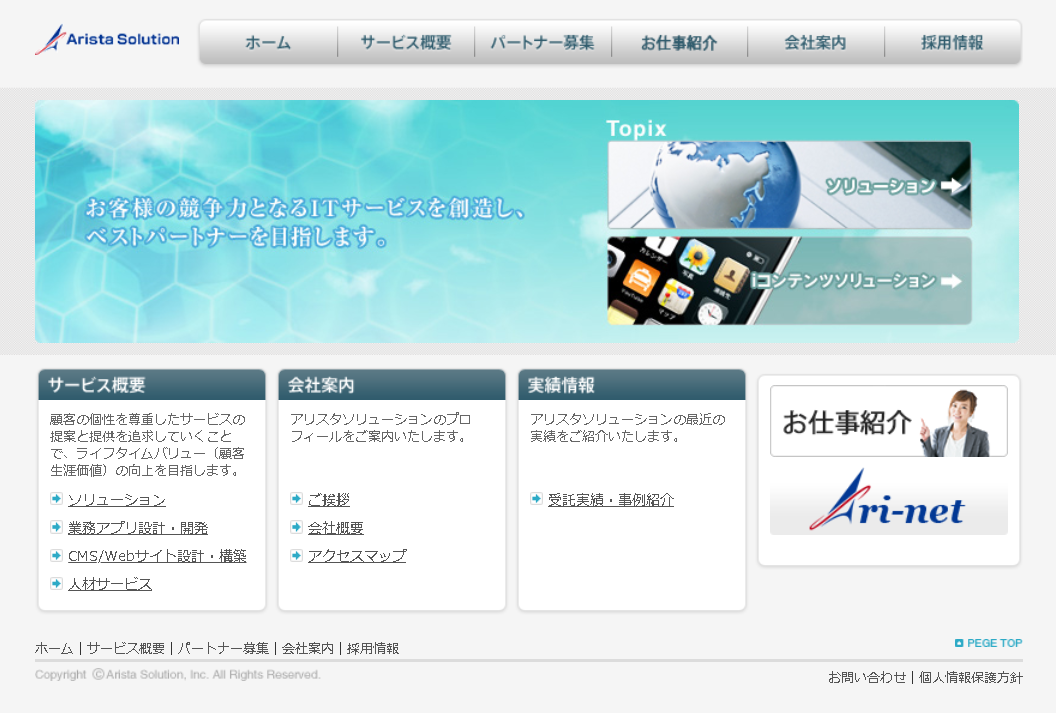Click the Arista Solution logo
The image size is (1056, 713).
tap(107, 38)
